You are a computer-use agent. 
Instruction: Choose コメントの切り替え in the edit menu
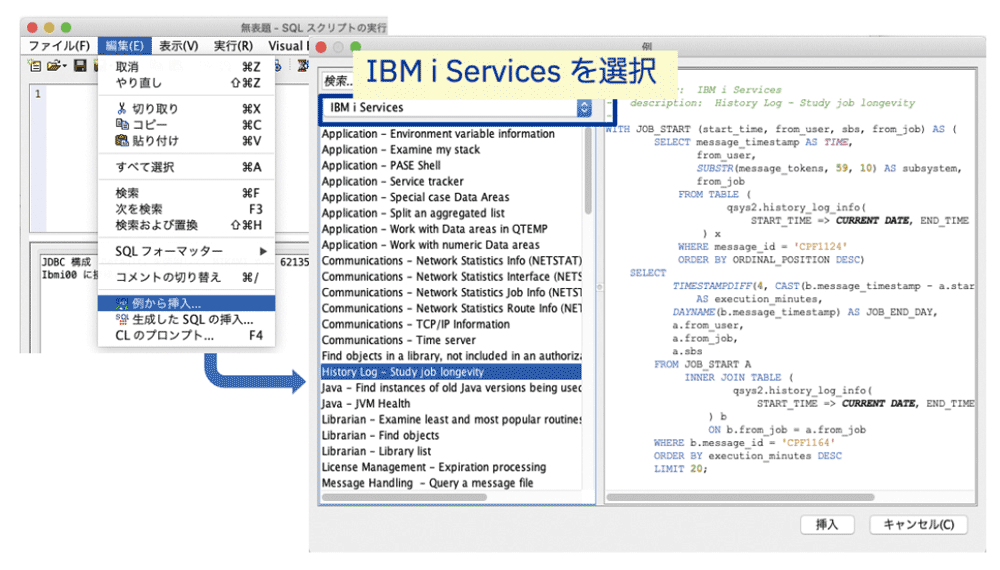click(x=187, y=277)
